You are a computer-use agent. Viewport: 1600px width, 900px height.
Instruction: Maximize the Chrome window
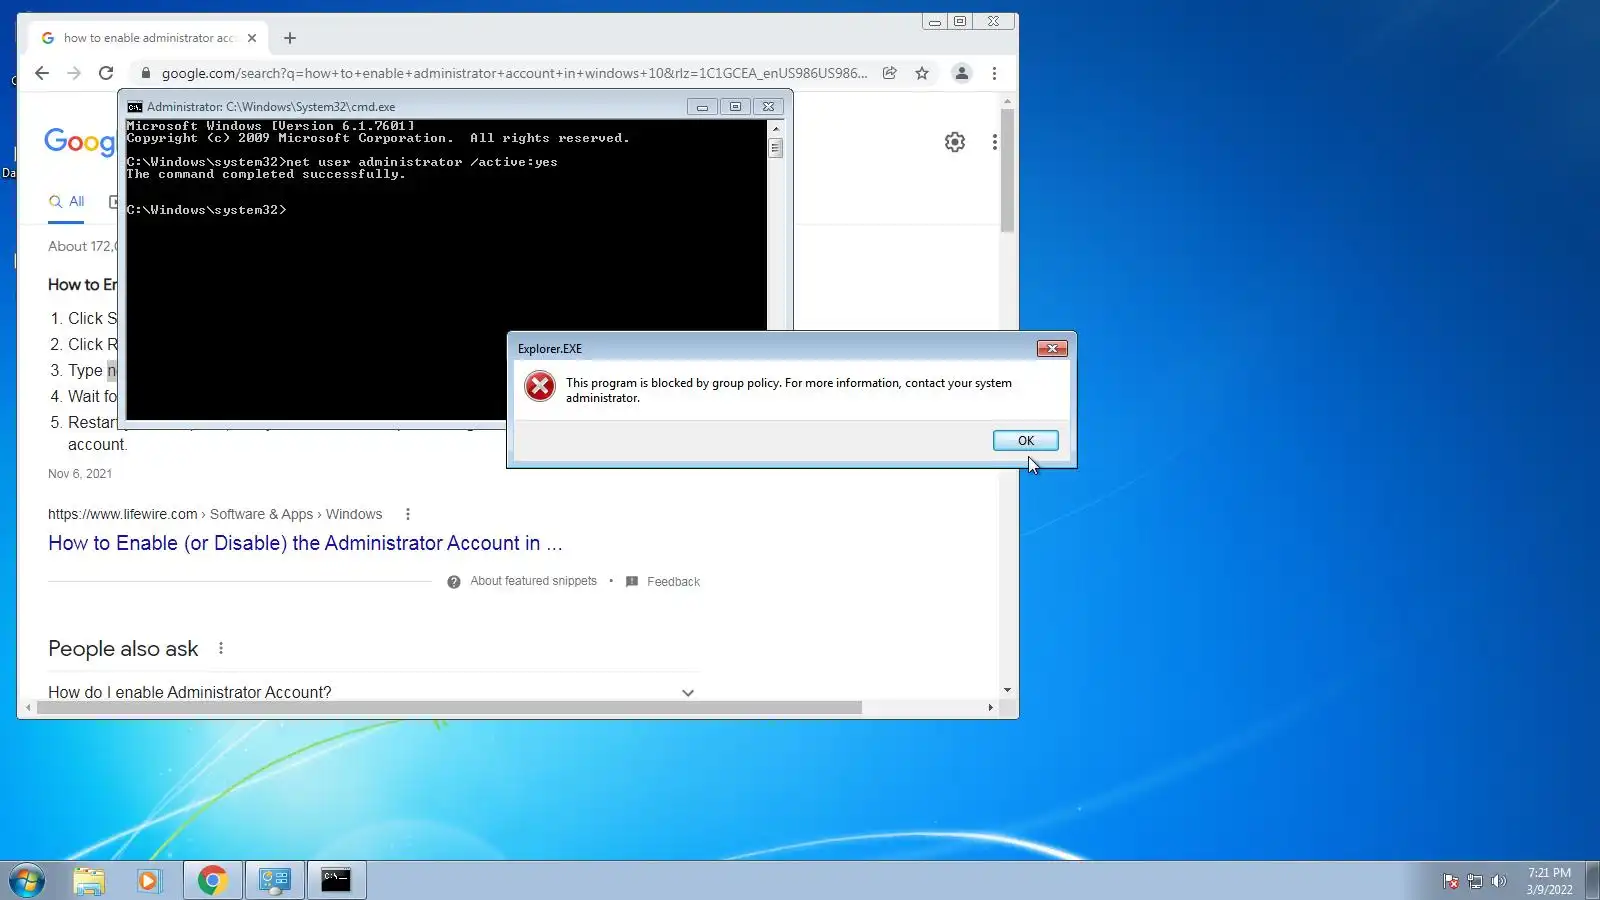[960, 21]
